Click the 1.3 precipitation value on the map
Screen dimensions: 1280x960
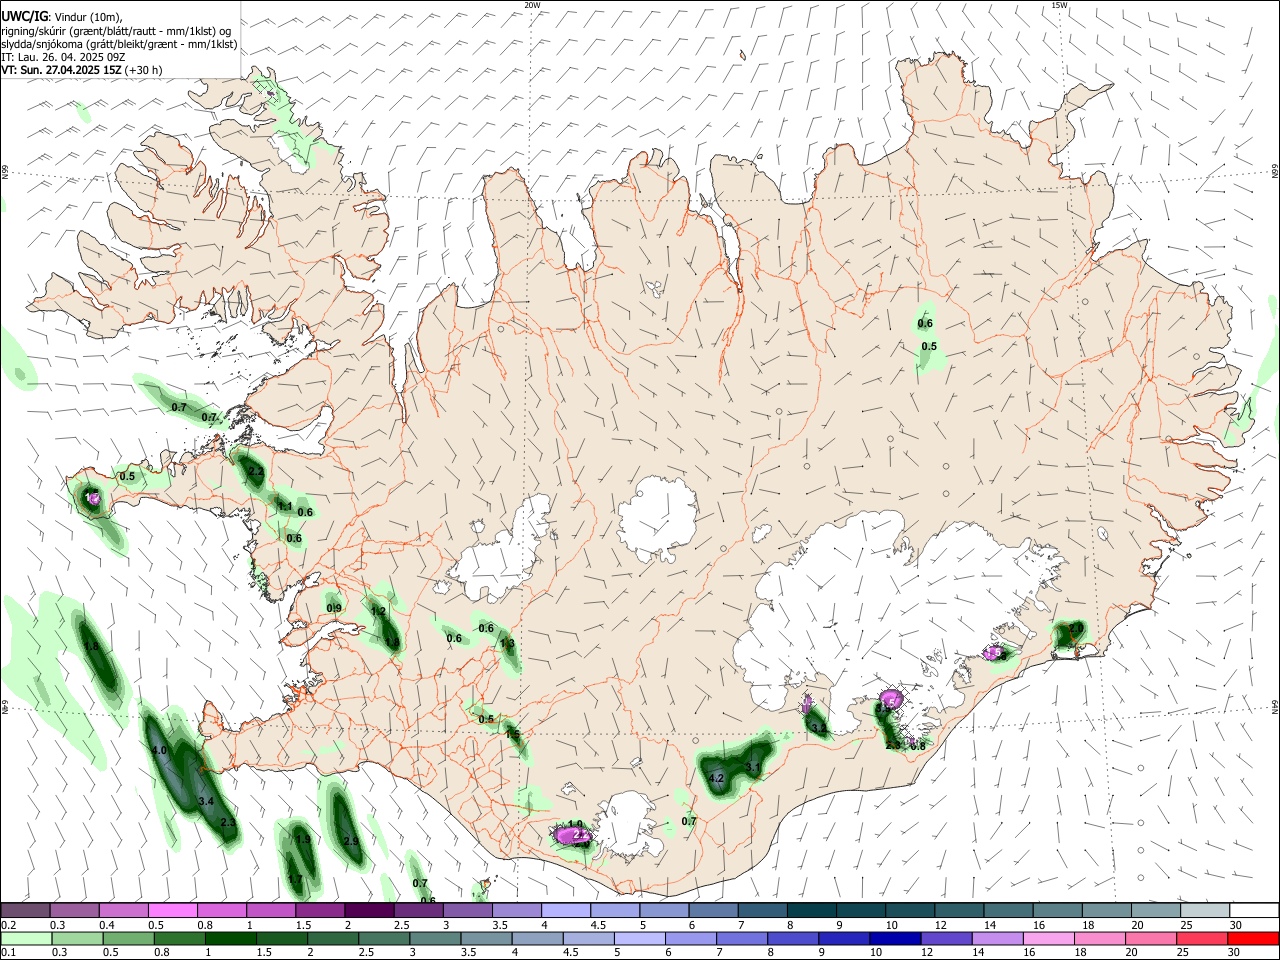click(x=507, y=644)
